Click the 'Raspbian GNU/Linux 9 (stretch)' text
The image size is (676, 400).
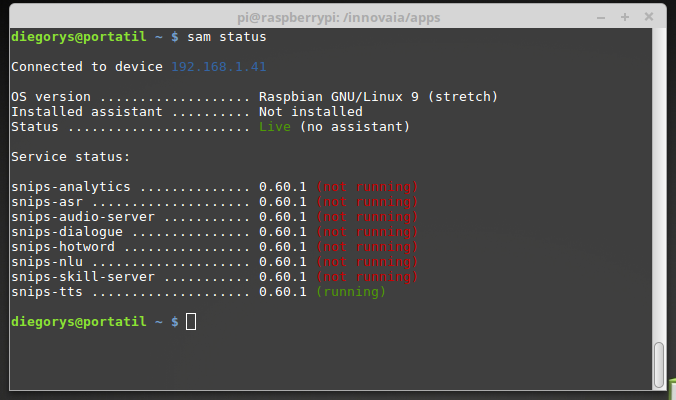tap(378, 97)
